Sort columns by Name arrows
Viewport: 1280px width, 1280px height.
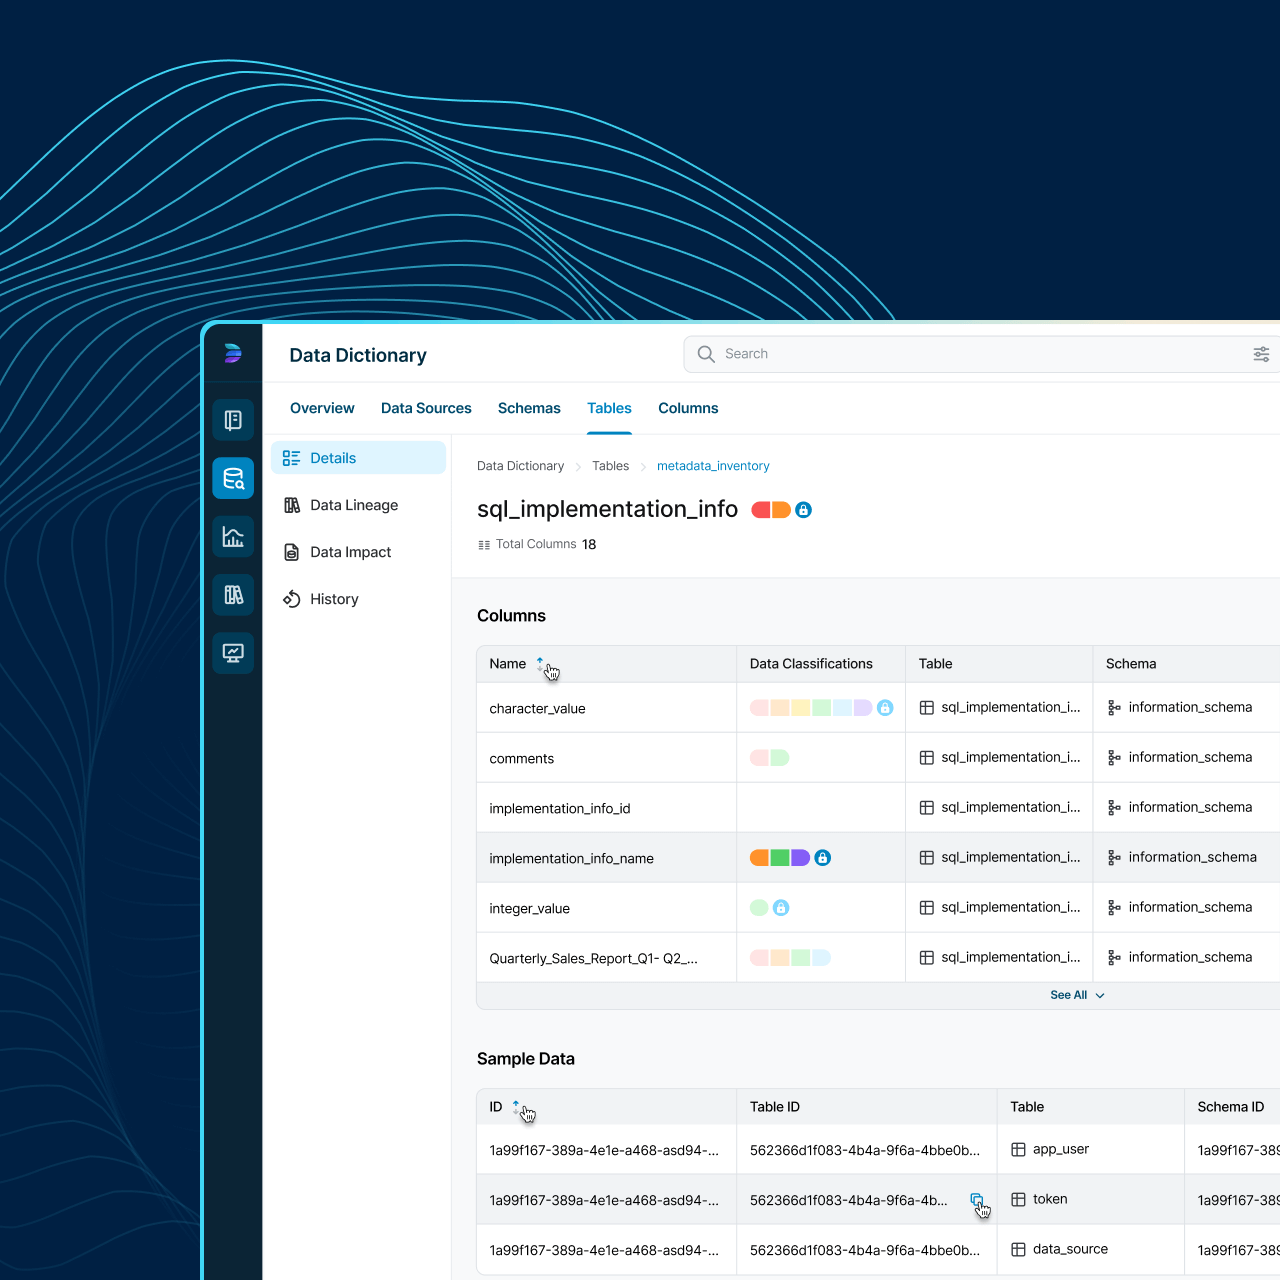pyautogui.click(x=540, y=664)
